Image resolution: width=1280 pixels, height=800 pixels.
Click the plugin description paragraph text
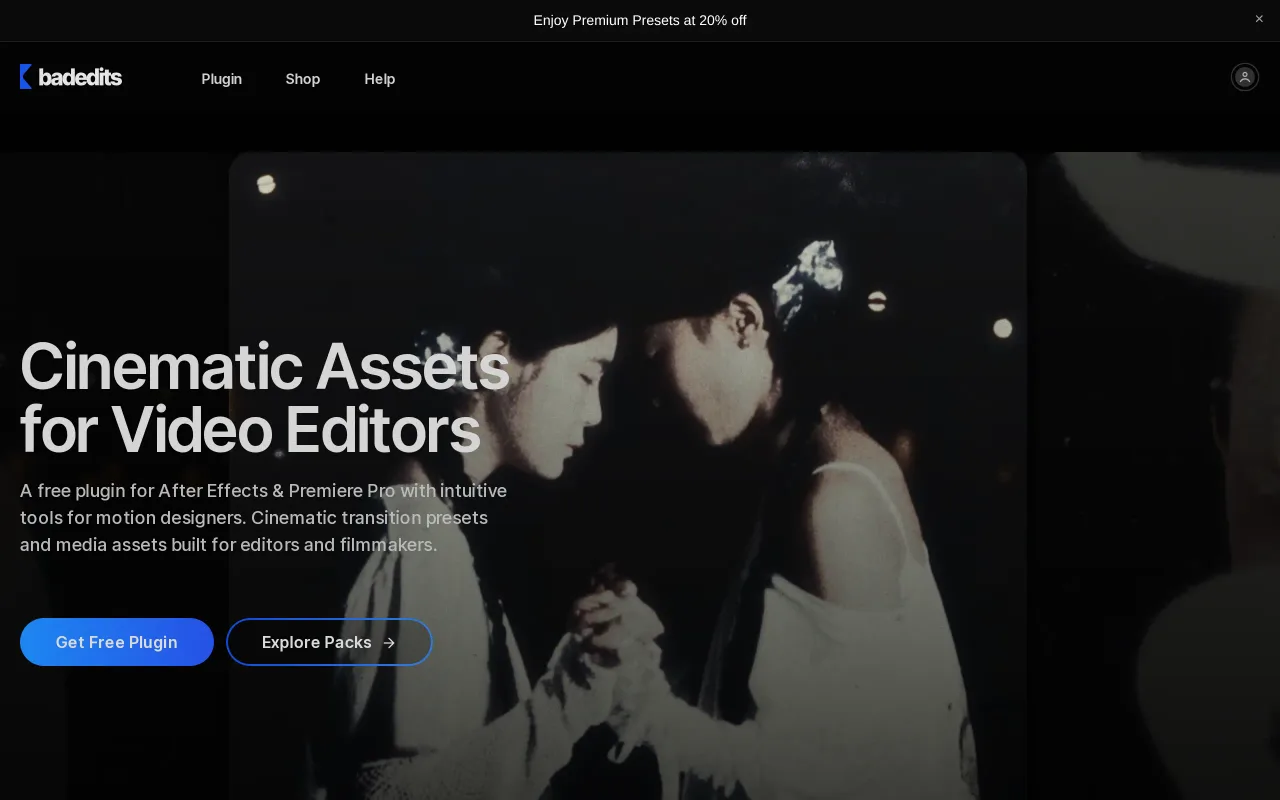point(264,518)
